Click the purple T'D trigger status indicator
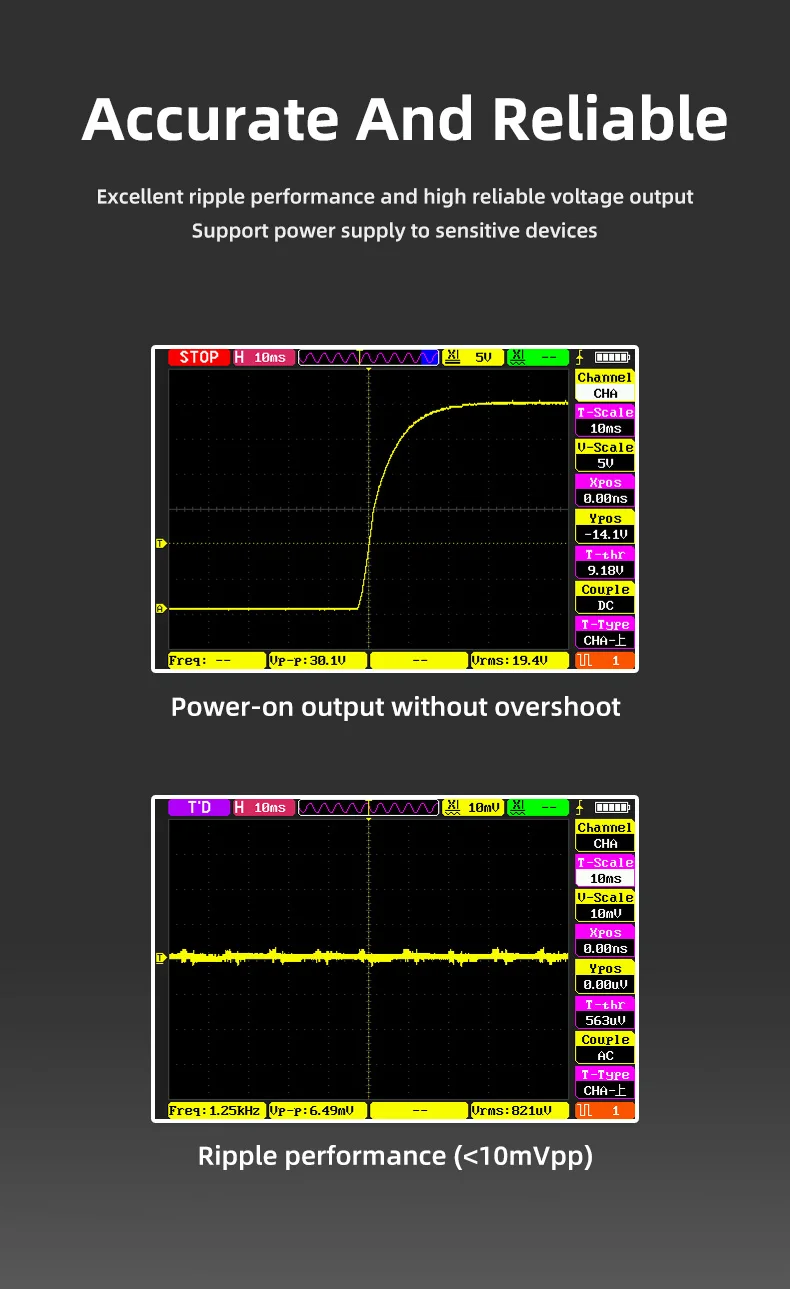790x1289 pixels. (199, 807)
